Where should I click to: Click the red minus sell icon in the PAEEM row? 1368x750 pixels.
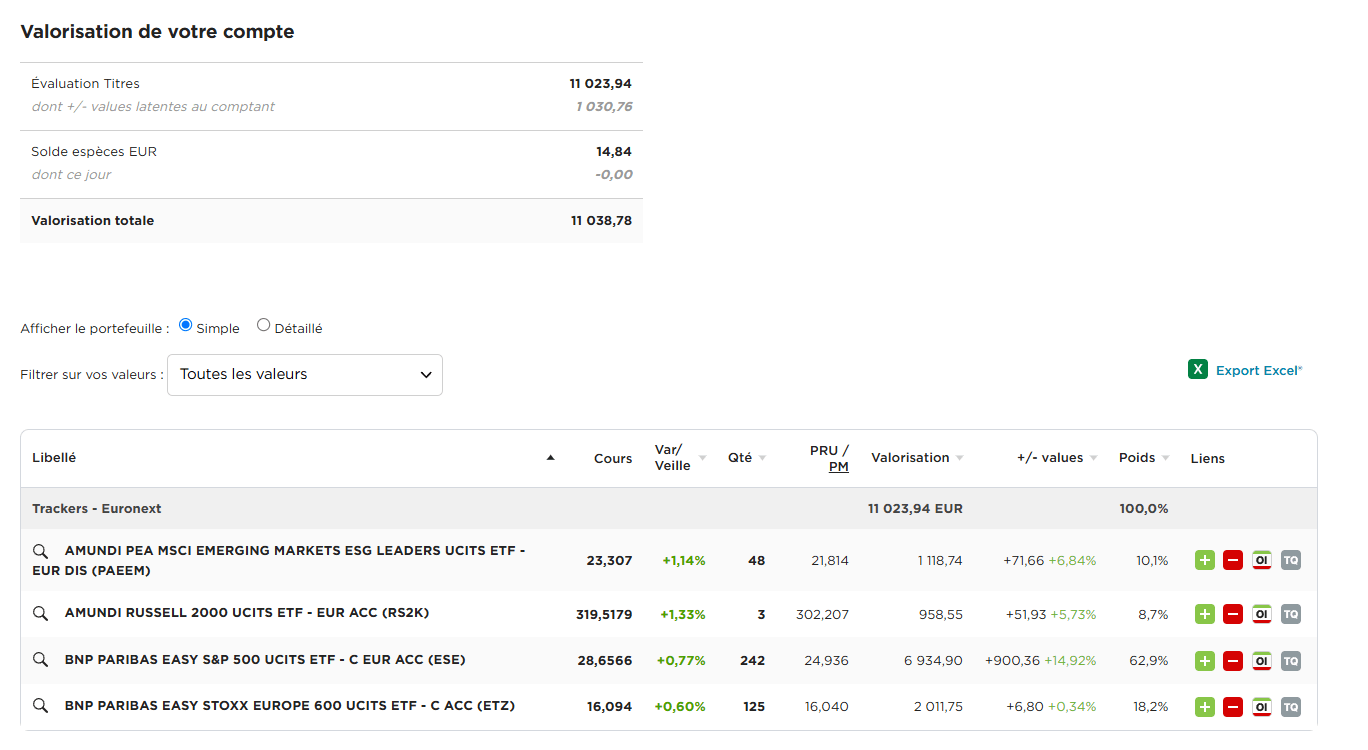[x=1233, y=560]
